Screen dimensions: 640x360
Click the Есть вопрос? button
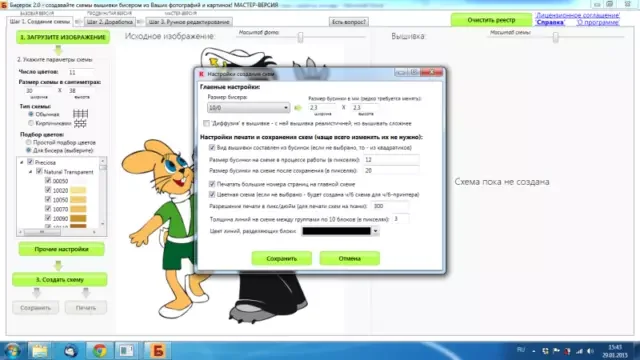pyautogui.click(x=349, y=22)
